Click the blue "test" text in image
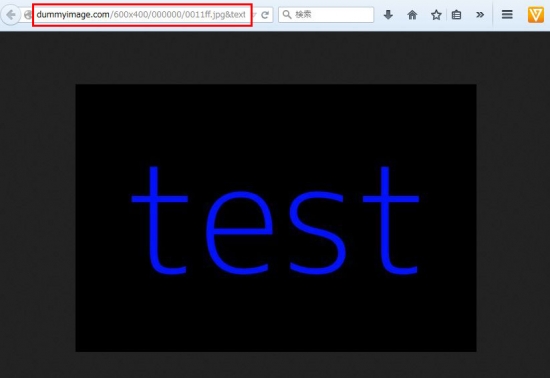The height and width of the screenshot is (378, 550). pyautogui.click(x=275, y=221)
